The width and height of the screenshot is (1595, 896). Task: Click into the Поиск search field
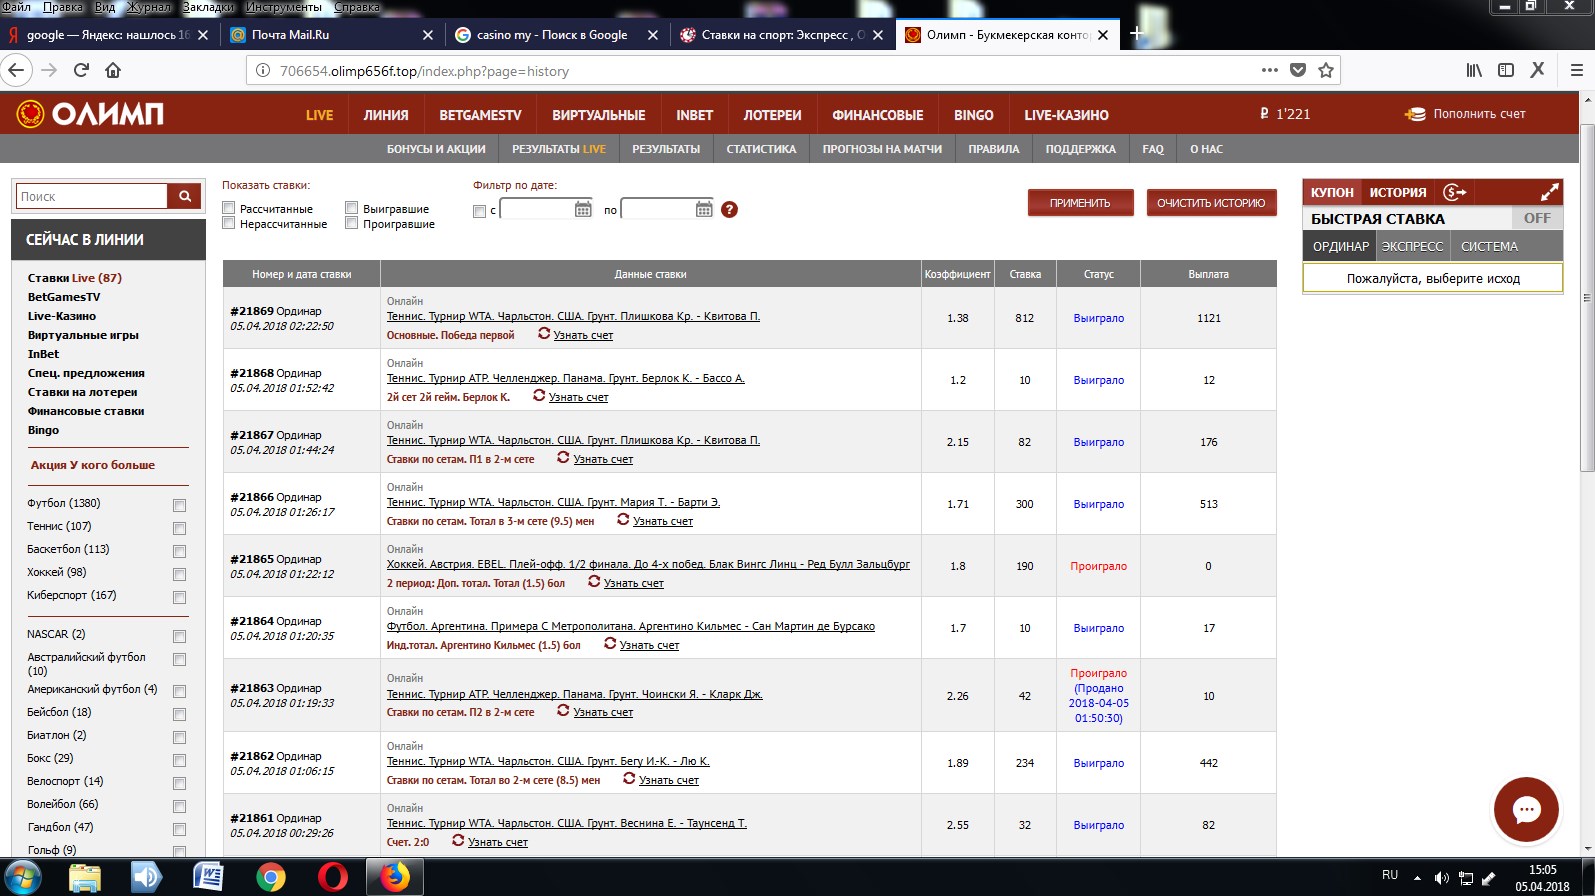pos(92,196)
